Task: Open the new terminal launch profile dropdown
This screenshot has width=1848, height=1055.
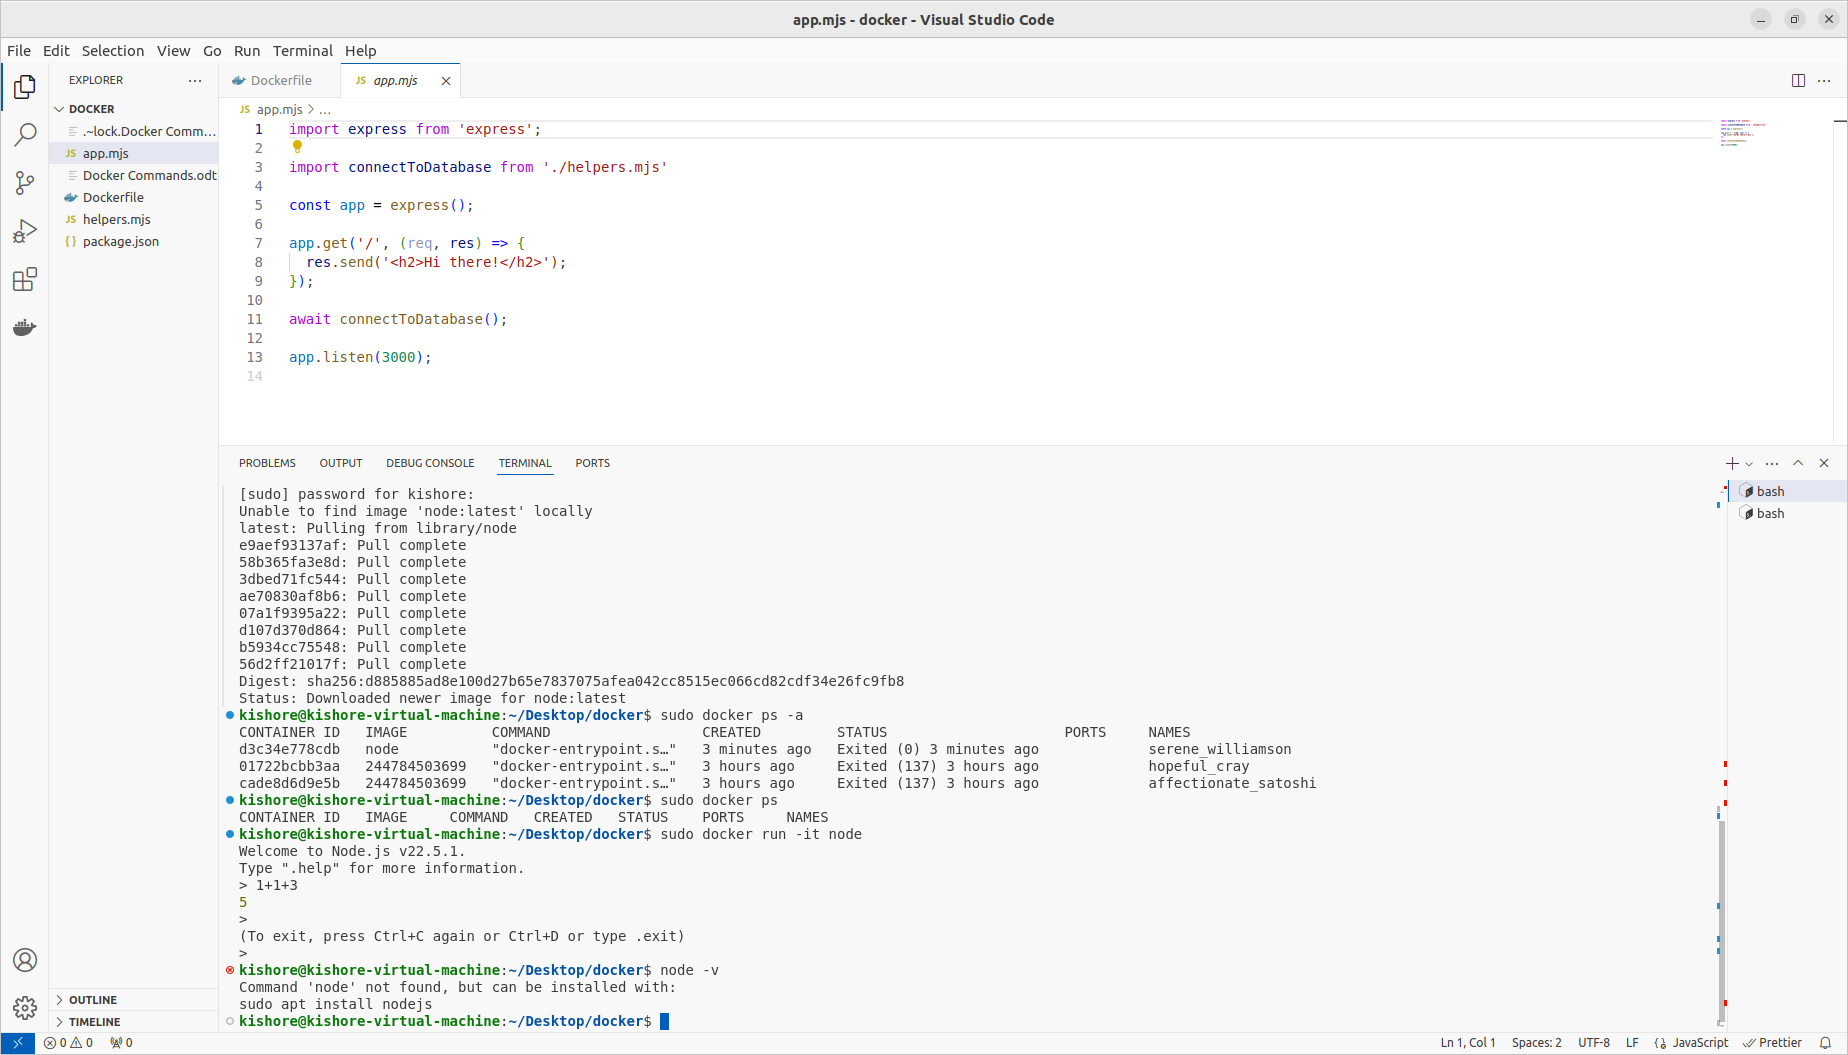Action: coord(1749,464)
